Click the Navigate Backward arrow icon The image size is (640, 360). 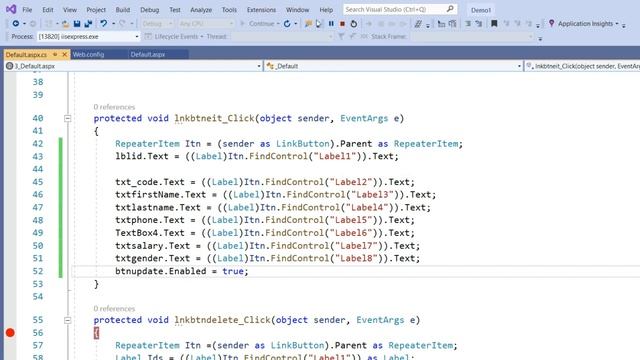tap(16, 24)
